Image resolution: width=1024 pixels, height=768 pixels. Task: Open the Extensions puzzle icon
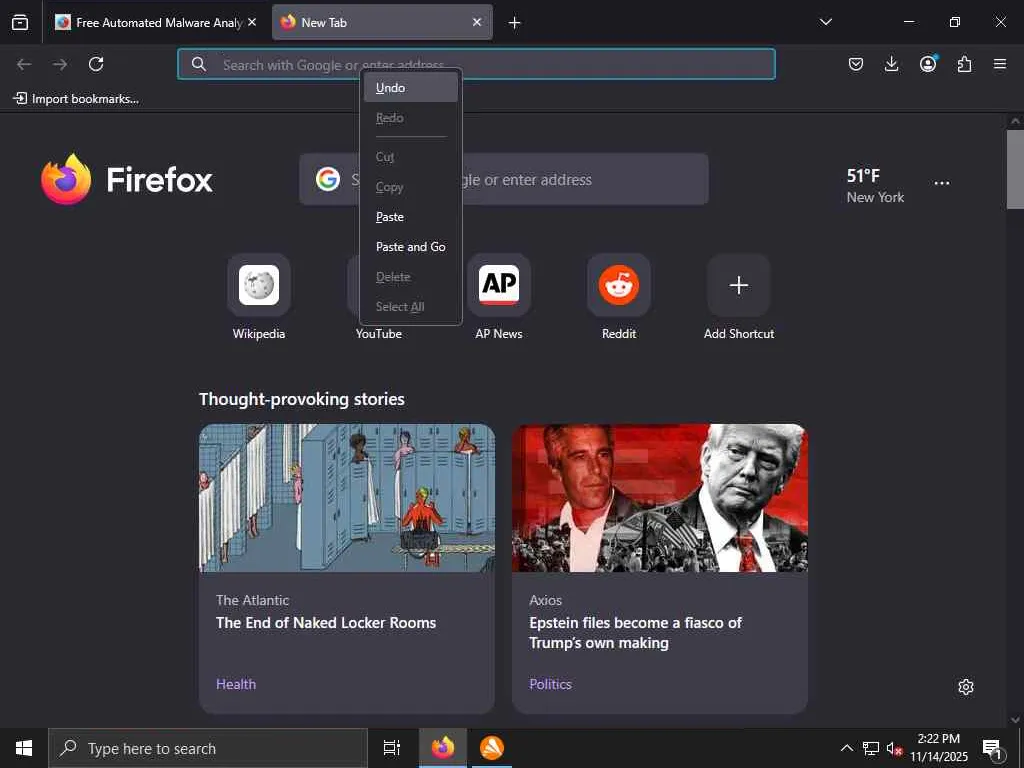pyautogui.click(x=964, y=64)
